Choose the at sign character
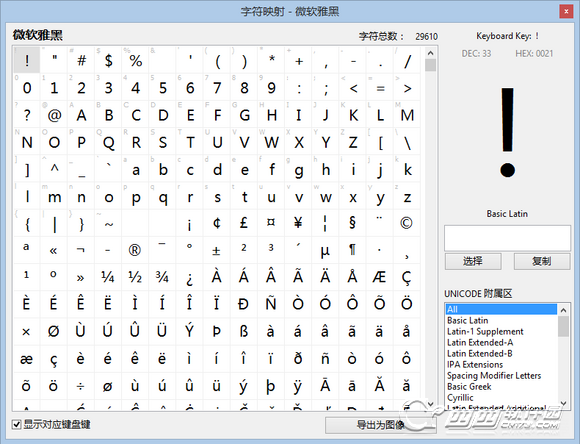 pos(54,115)
